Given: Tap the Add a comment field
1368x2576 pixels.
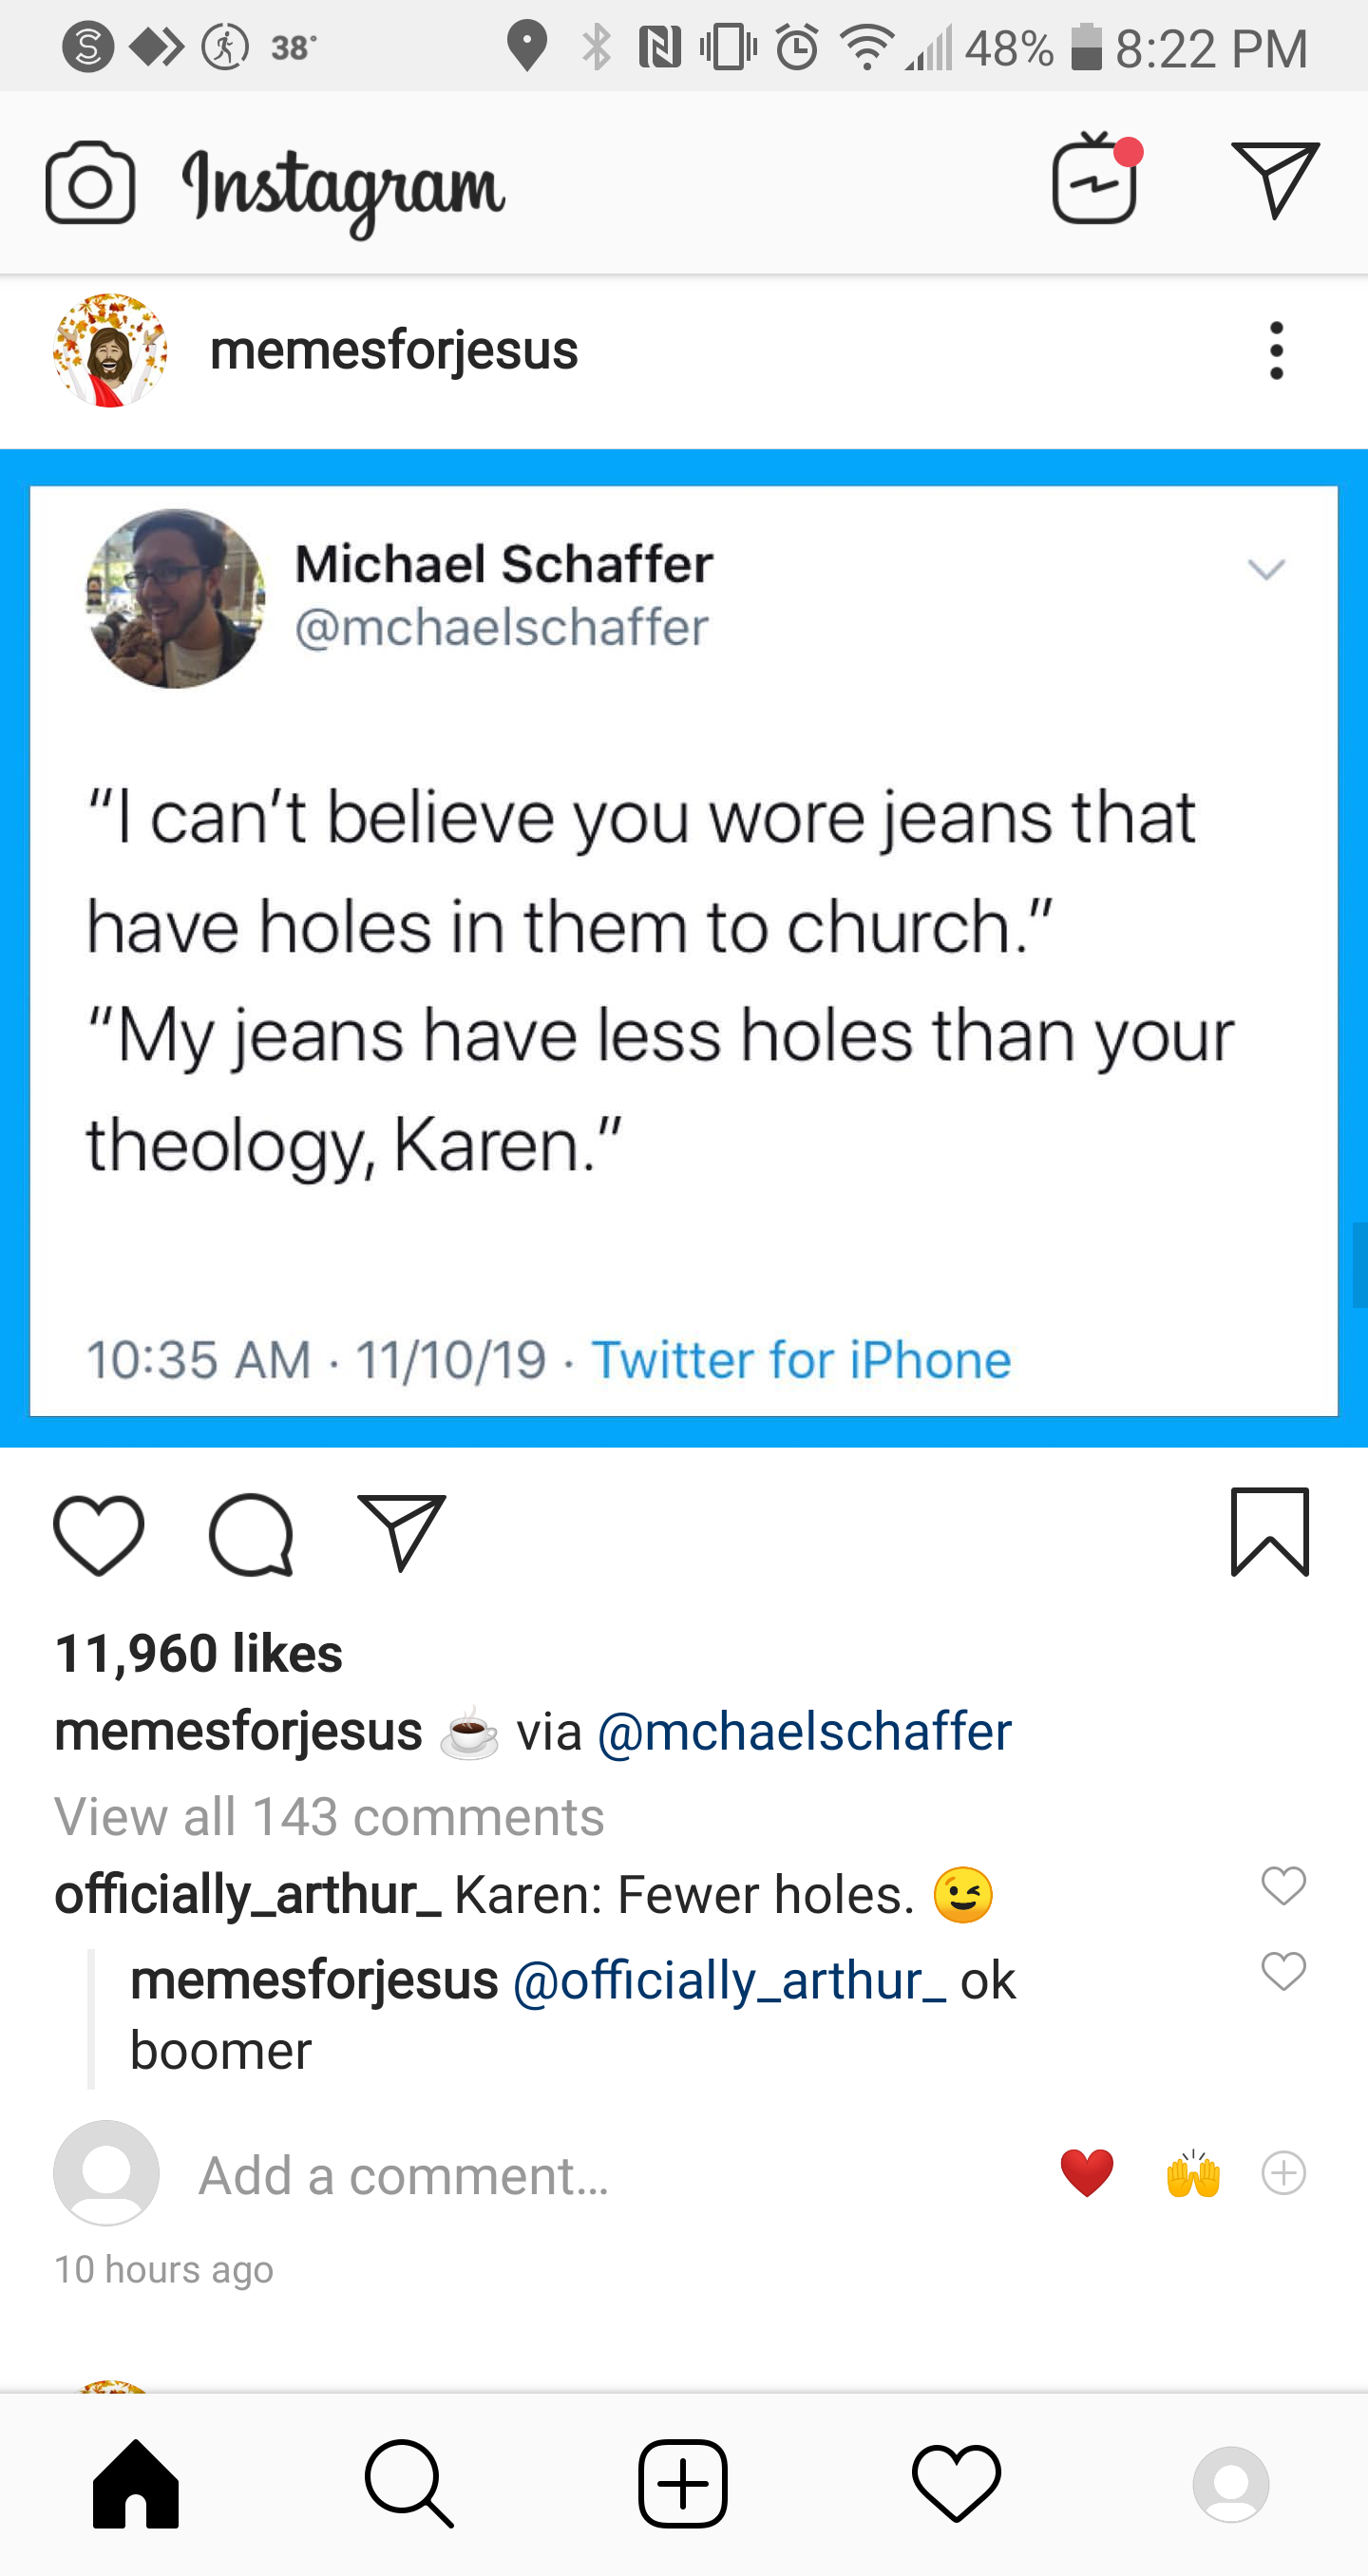Looking at the screenshot, I should pyautogui.click(x=403, y=2175).
